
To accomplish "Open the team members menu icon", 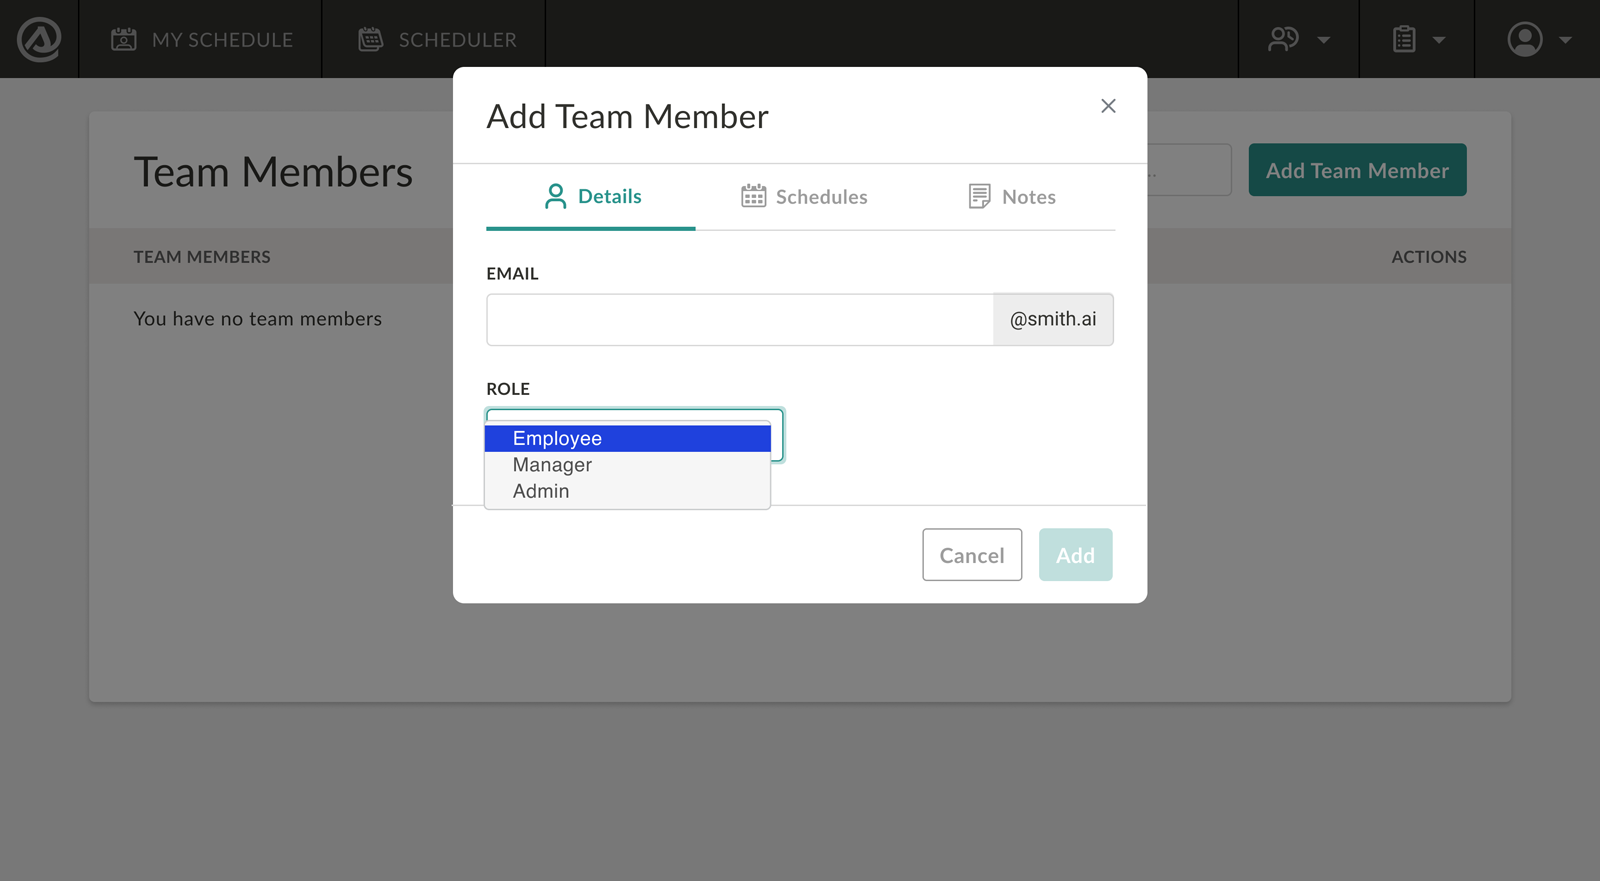I will (1283, 39).
